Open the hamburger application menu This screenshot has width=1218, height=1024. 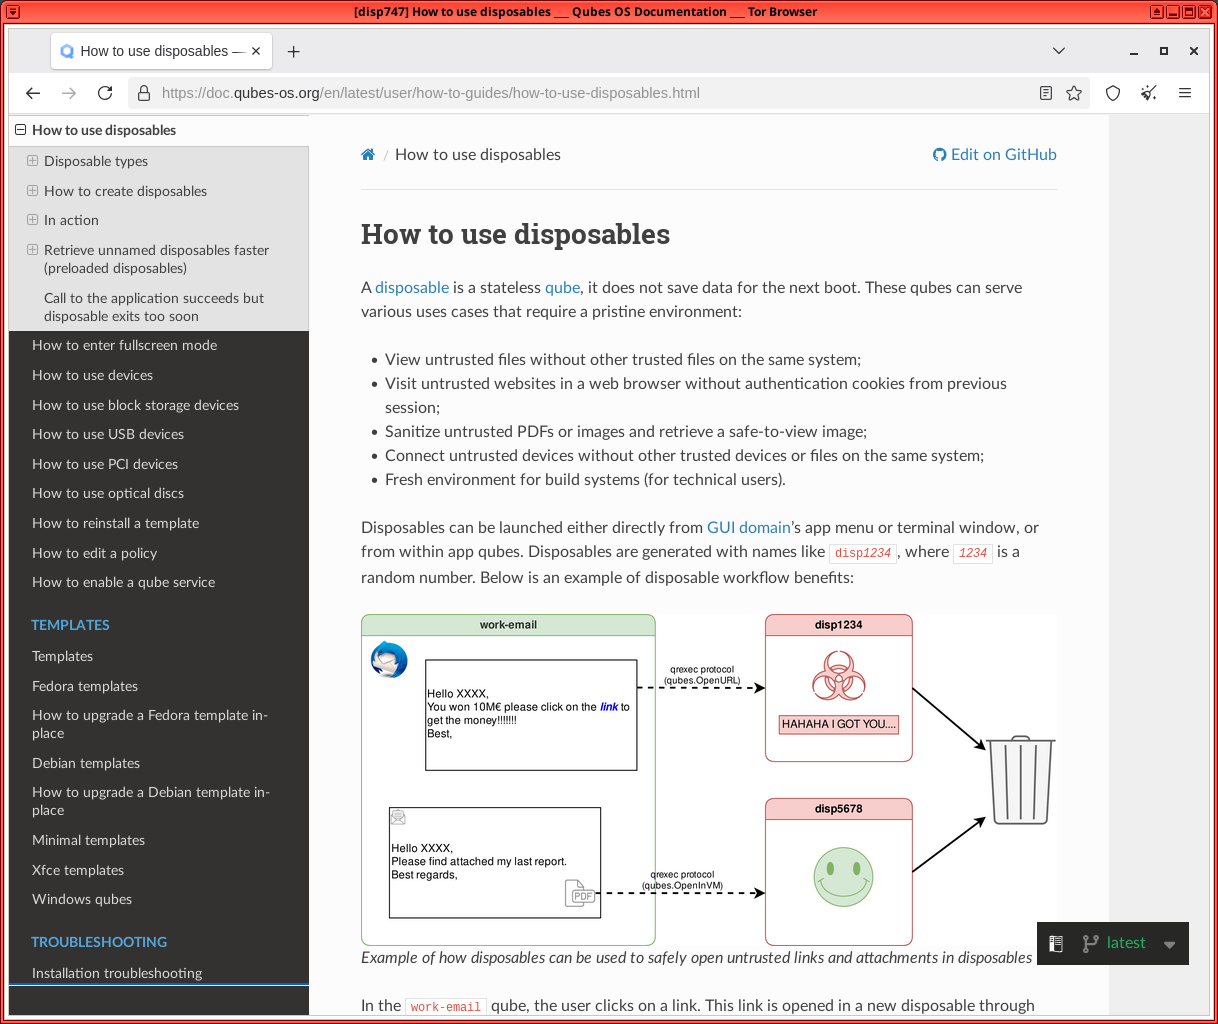[1185, 93]
